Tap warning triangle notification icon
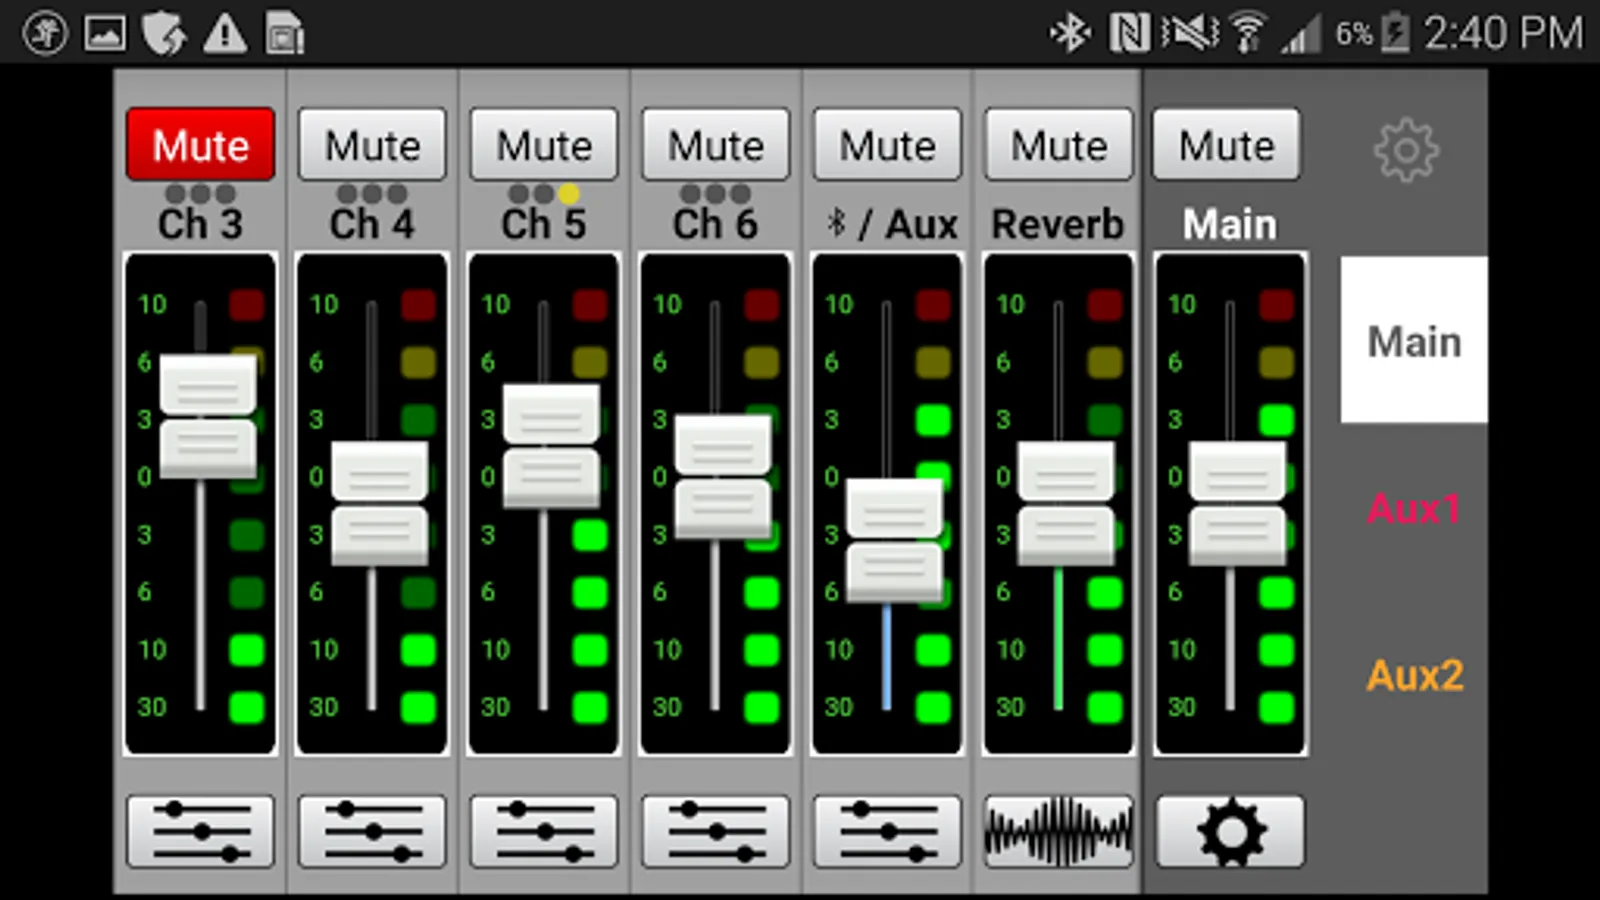The height and width of the screenshot is (900, 1600). (225, 35)
